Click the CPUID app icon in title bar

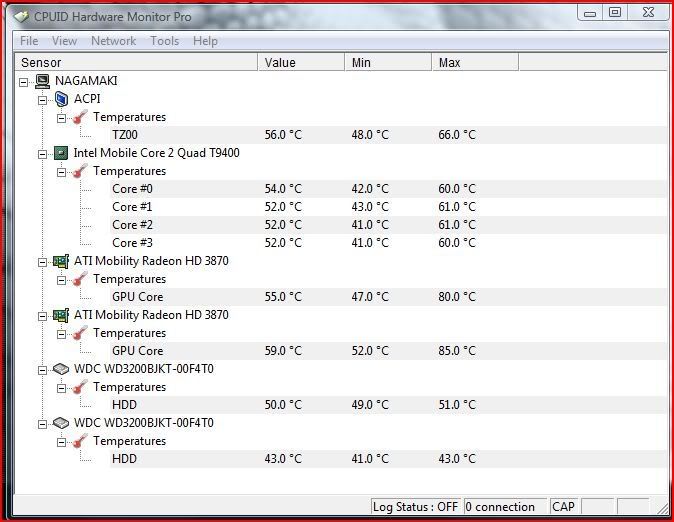21,17
